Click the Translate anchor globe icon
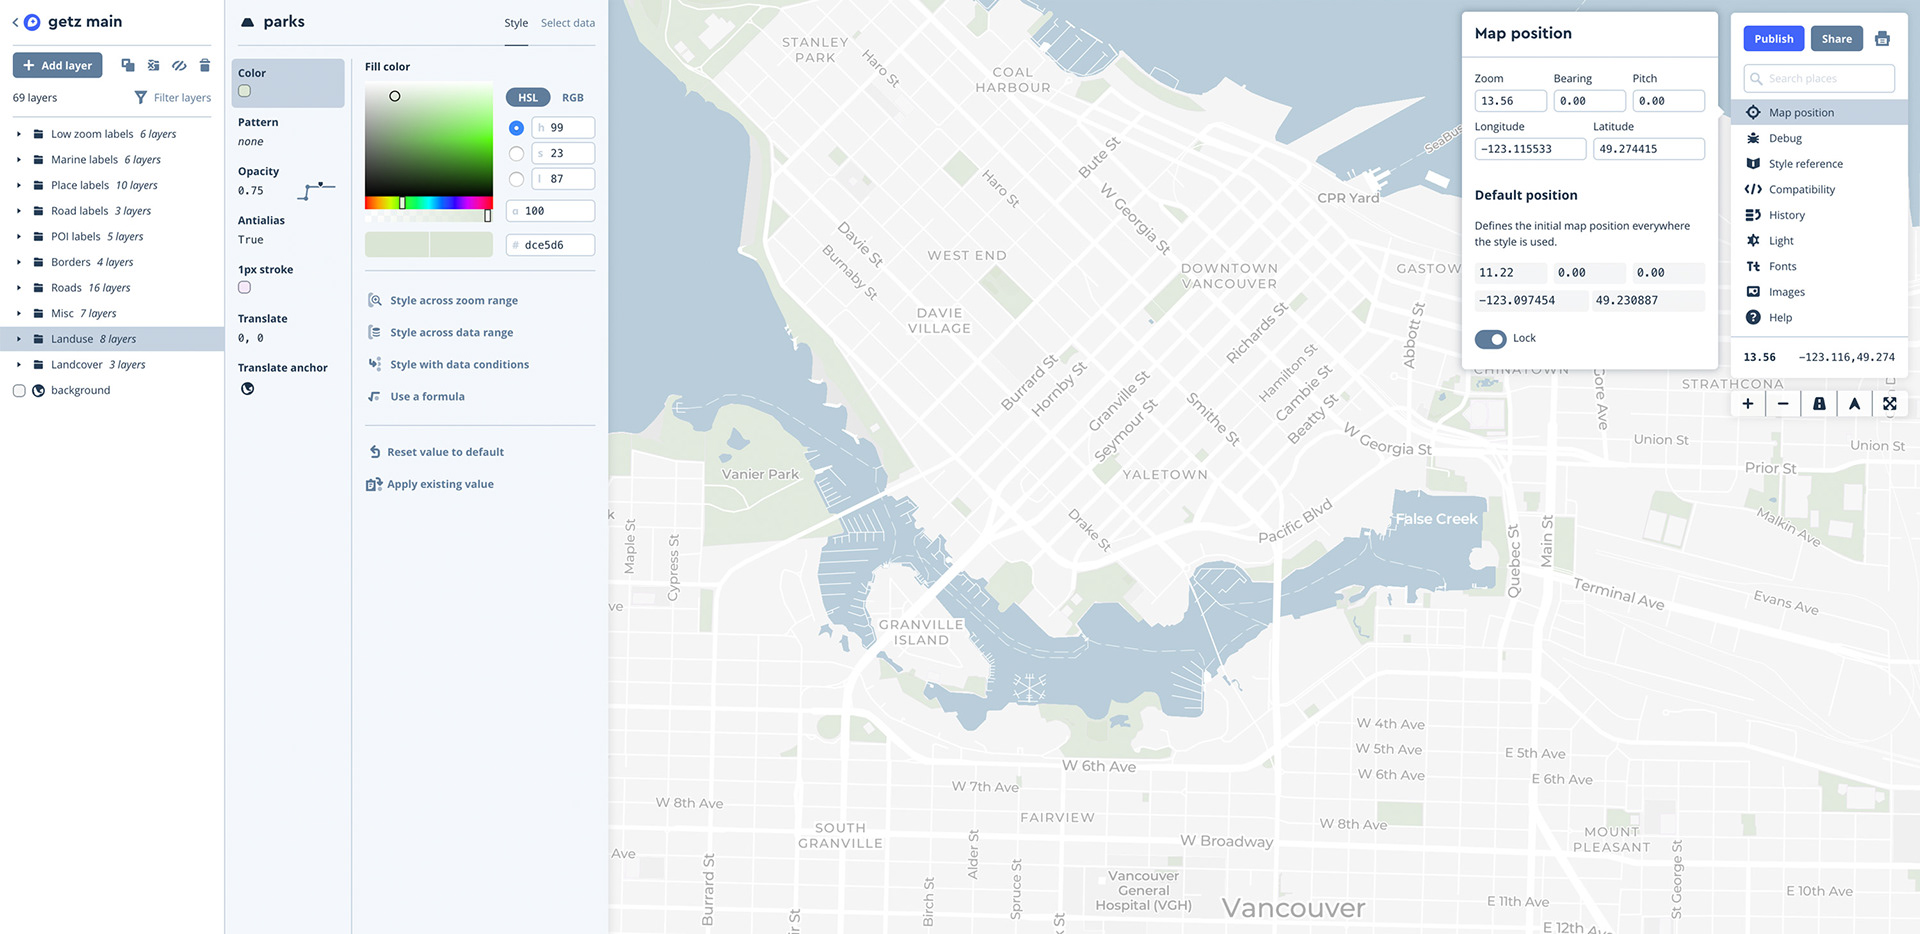1920x934 pixels. tap(248, 389)
